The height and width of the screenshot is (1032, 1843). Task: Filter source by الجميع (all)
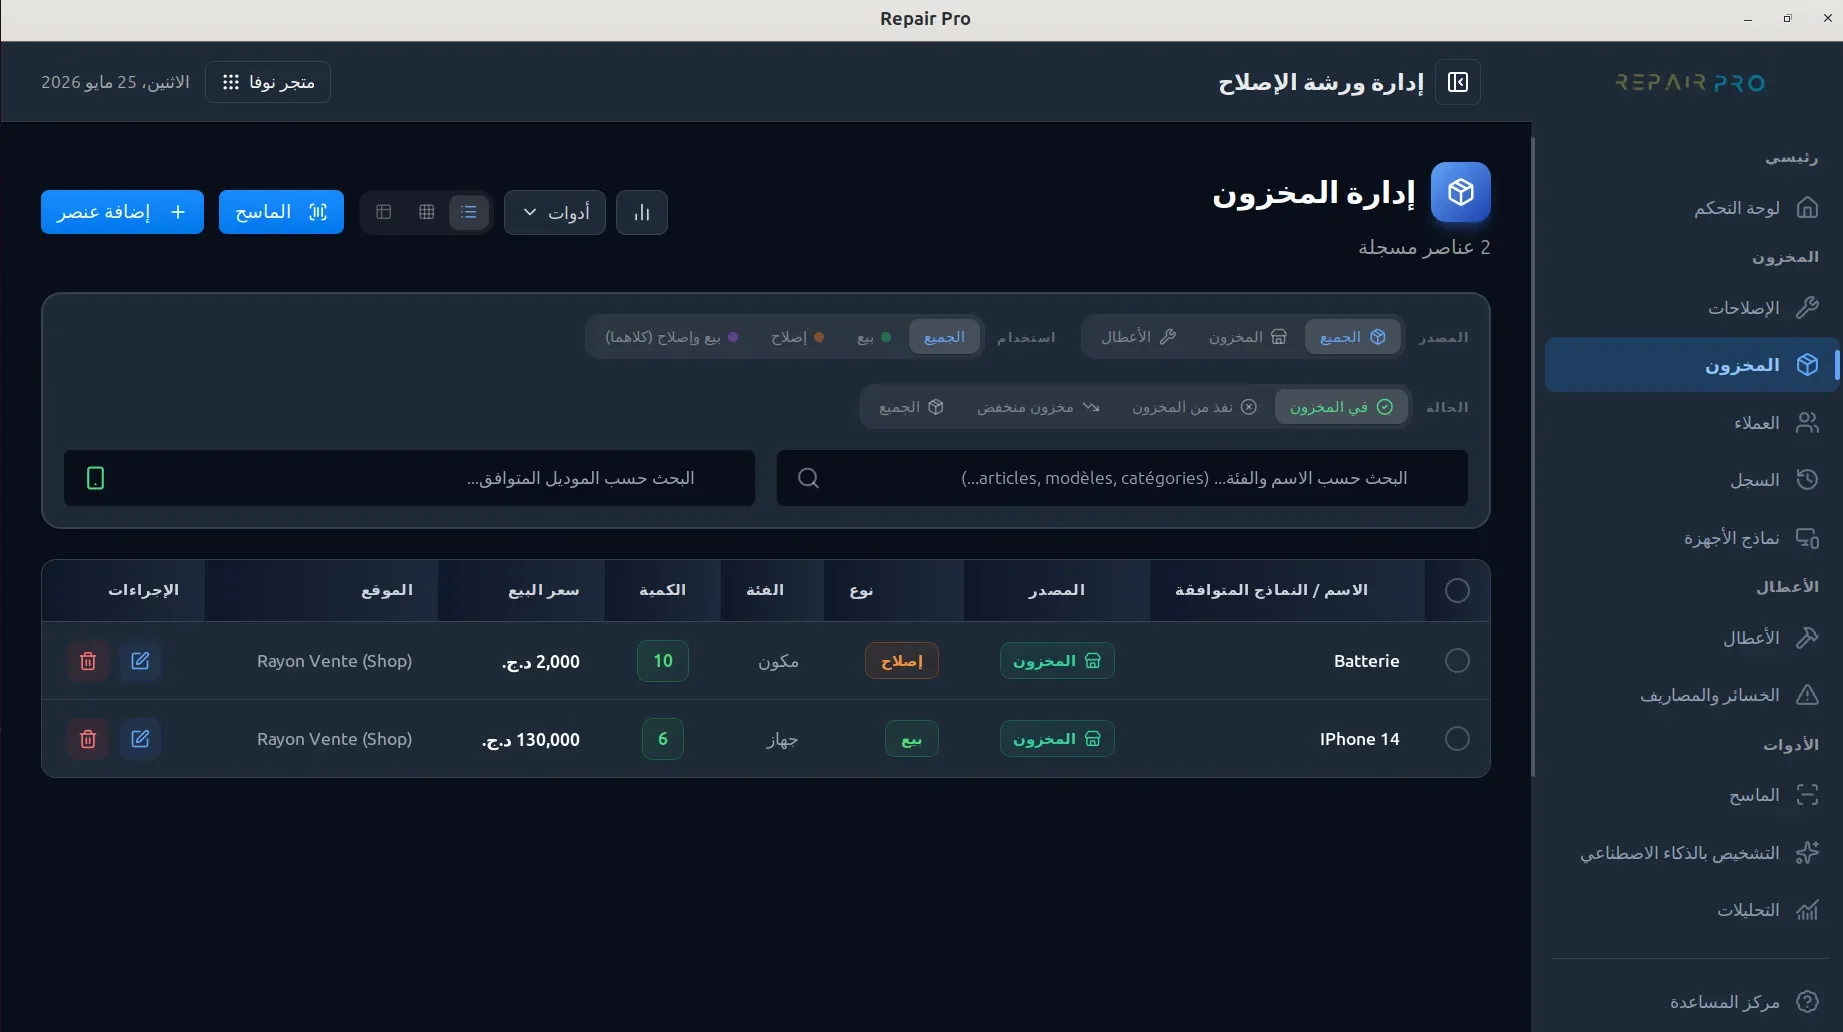coord(1352,337)
